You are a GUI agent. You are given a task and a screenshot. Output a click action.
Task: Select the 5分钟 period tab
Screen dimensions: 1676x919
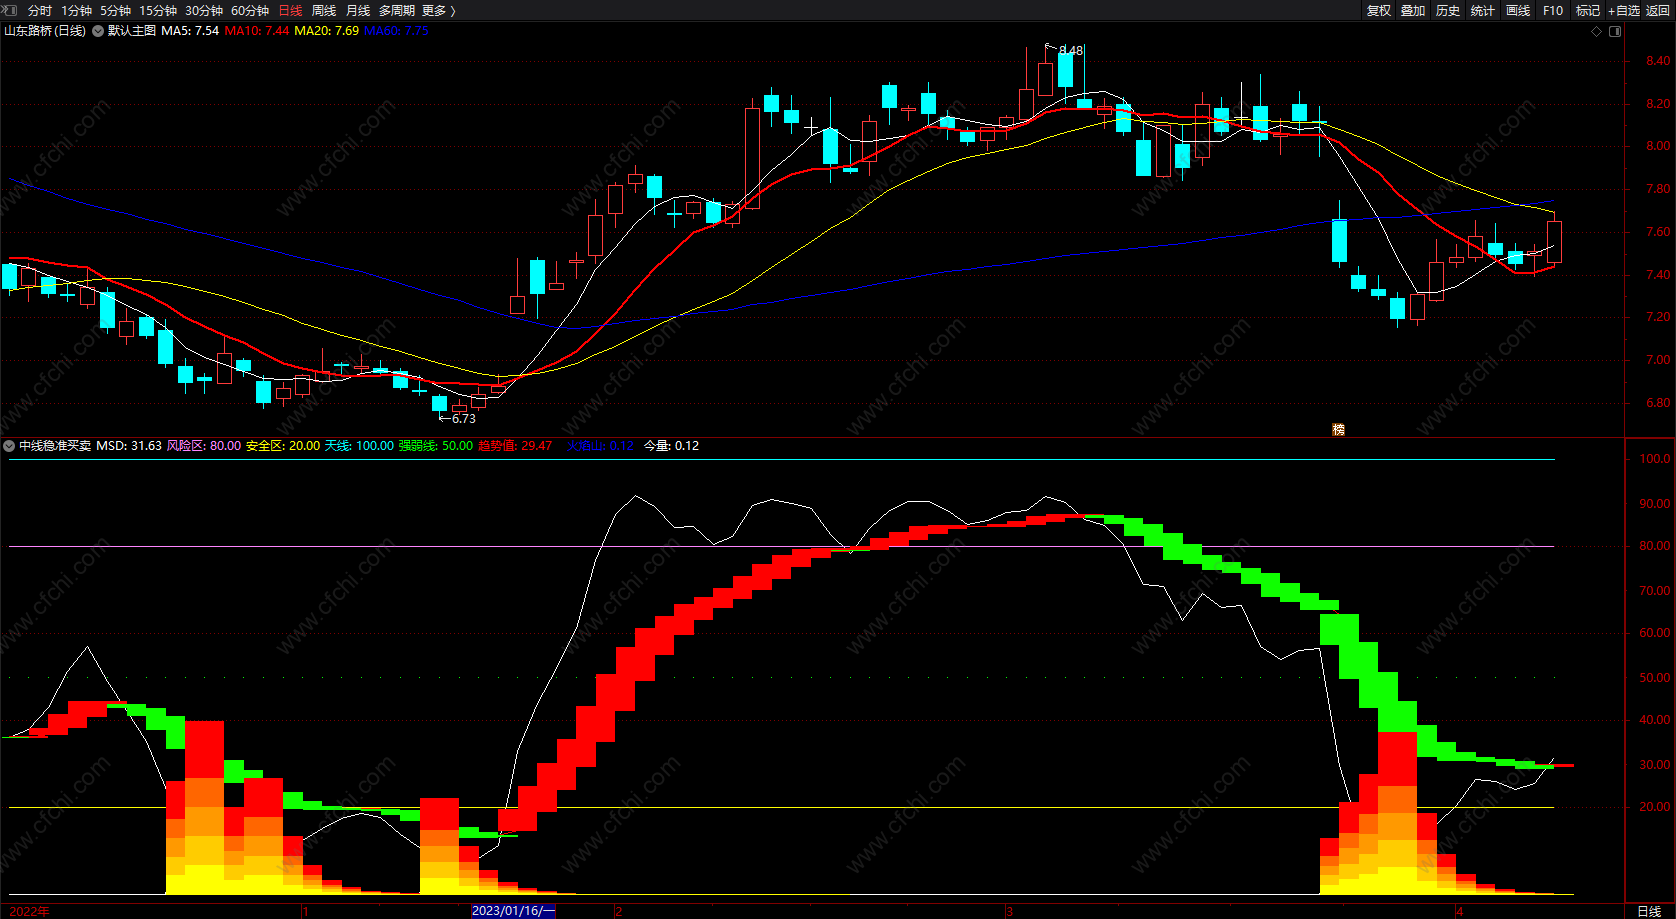pos(116,10)
